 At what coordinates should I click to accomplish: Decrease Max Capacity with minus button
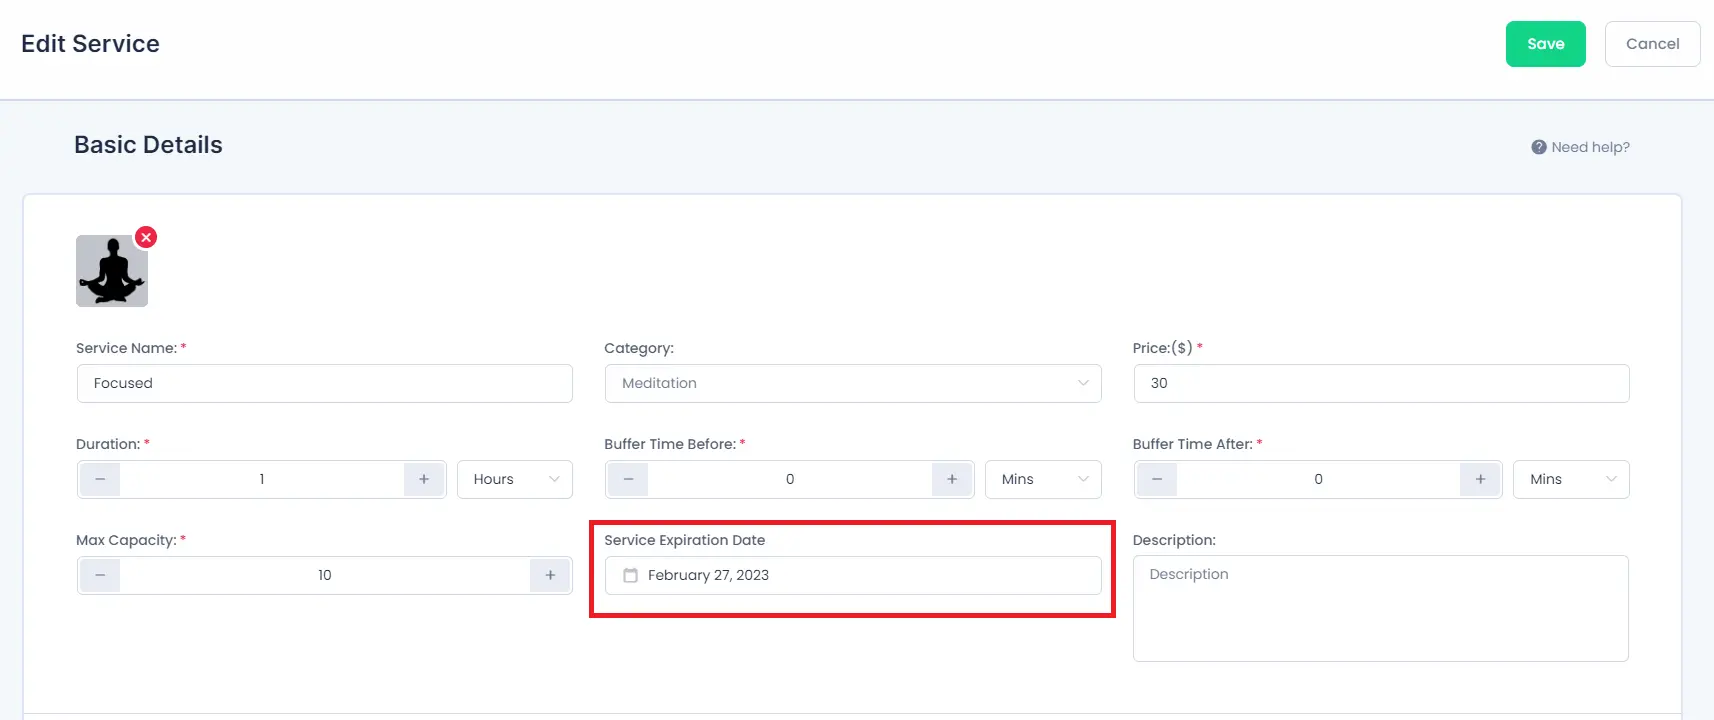[x=100, y=575]
